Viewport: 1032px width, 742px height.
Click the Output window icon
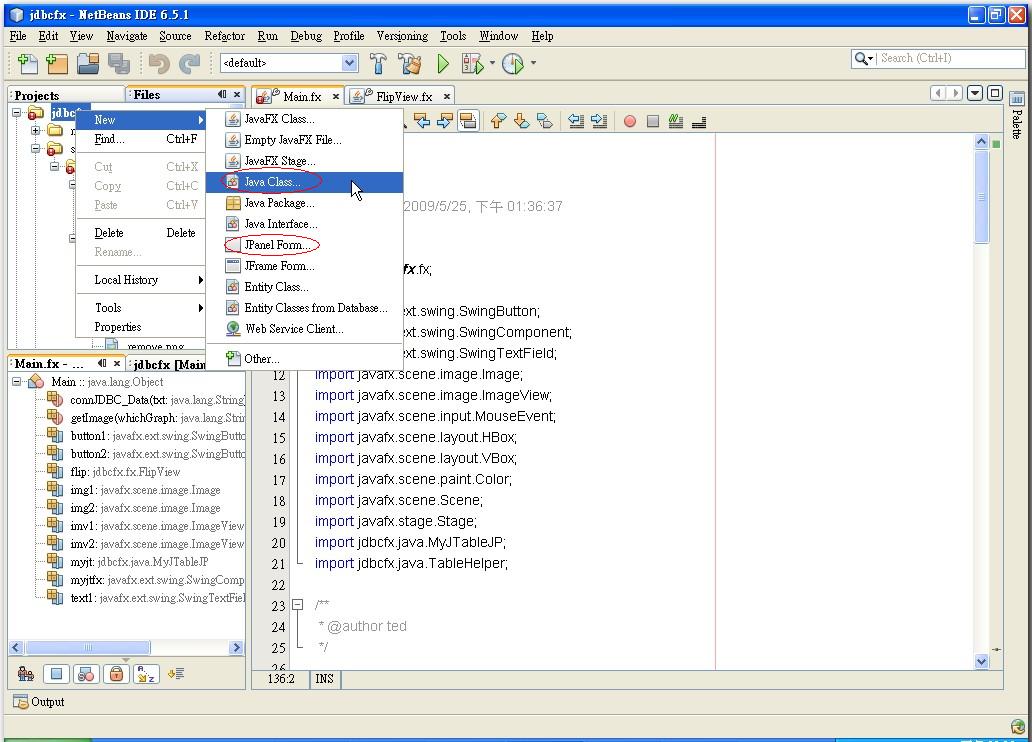click(20, 702)
